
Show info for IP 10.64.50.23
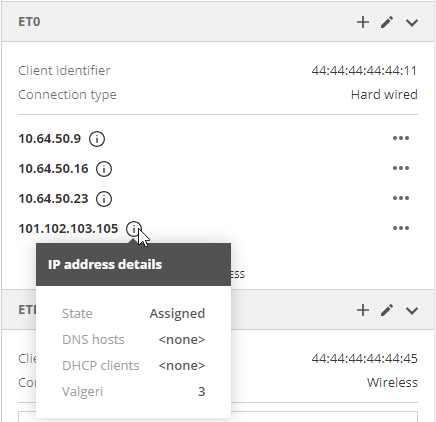pos(104,199)
